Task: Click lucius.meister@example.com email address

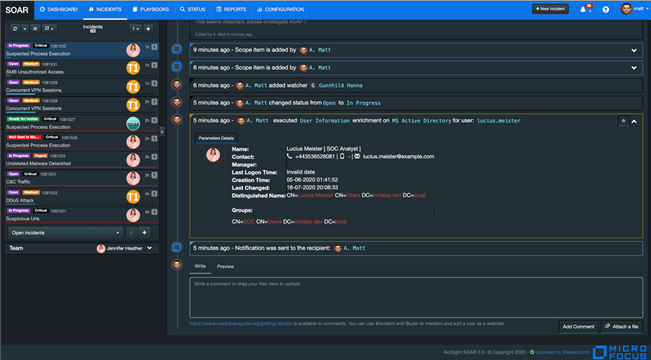Action: pyautogui.click(x=399, y=157)
